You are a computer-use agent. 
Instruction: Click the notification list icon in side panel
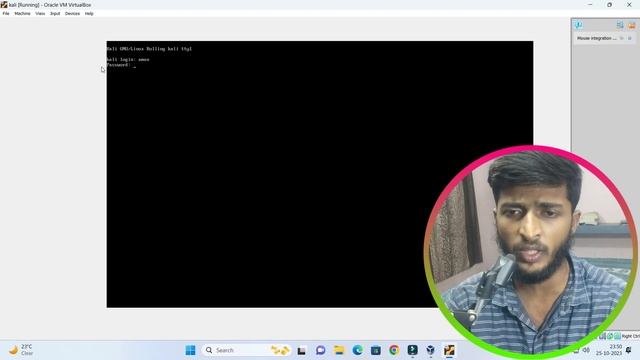coord(620,25)
